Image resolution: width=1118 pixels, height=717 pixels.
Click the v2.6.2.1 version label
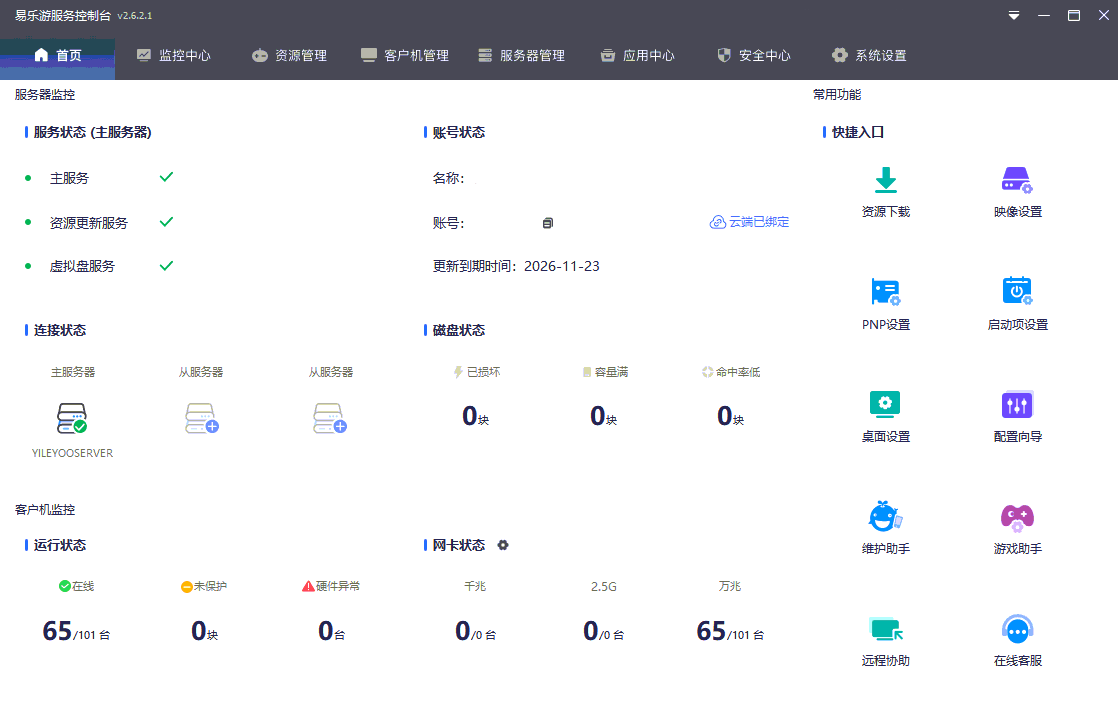(x=135, y=16)
